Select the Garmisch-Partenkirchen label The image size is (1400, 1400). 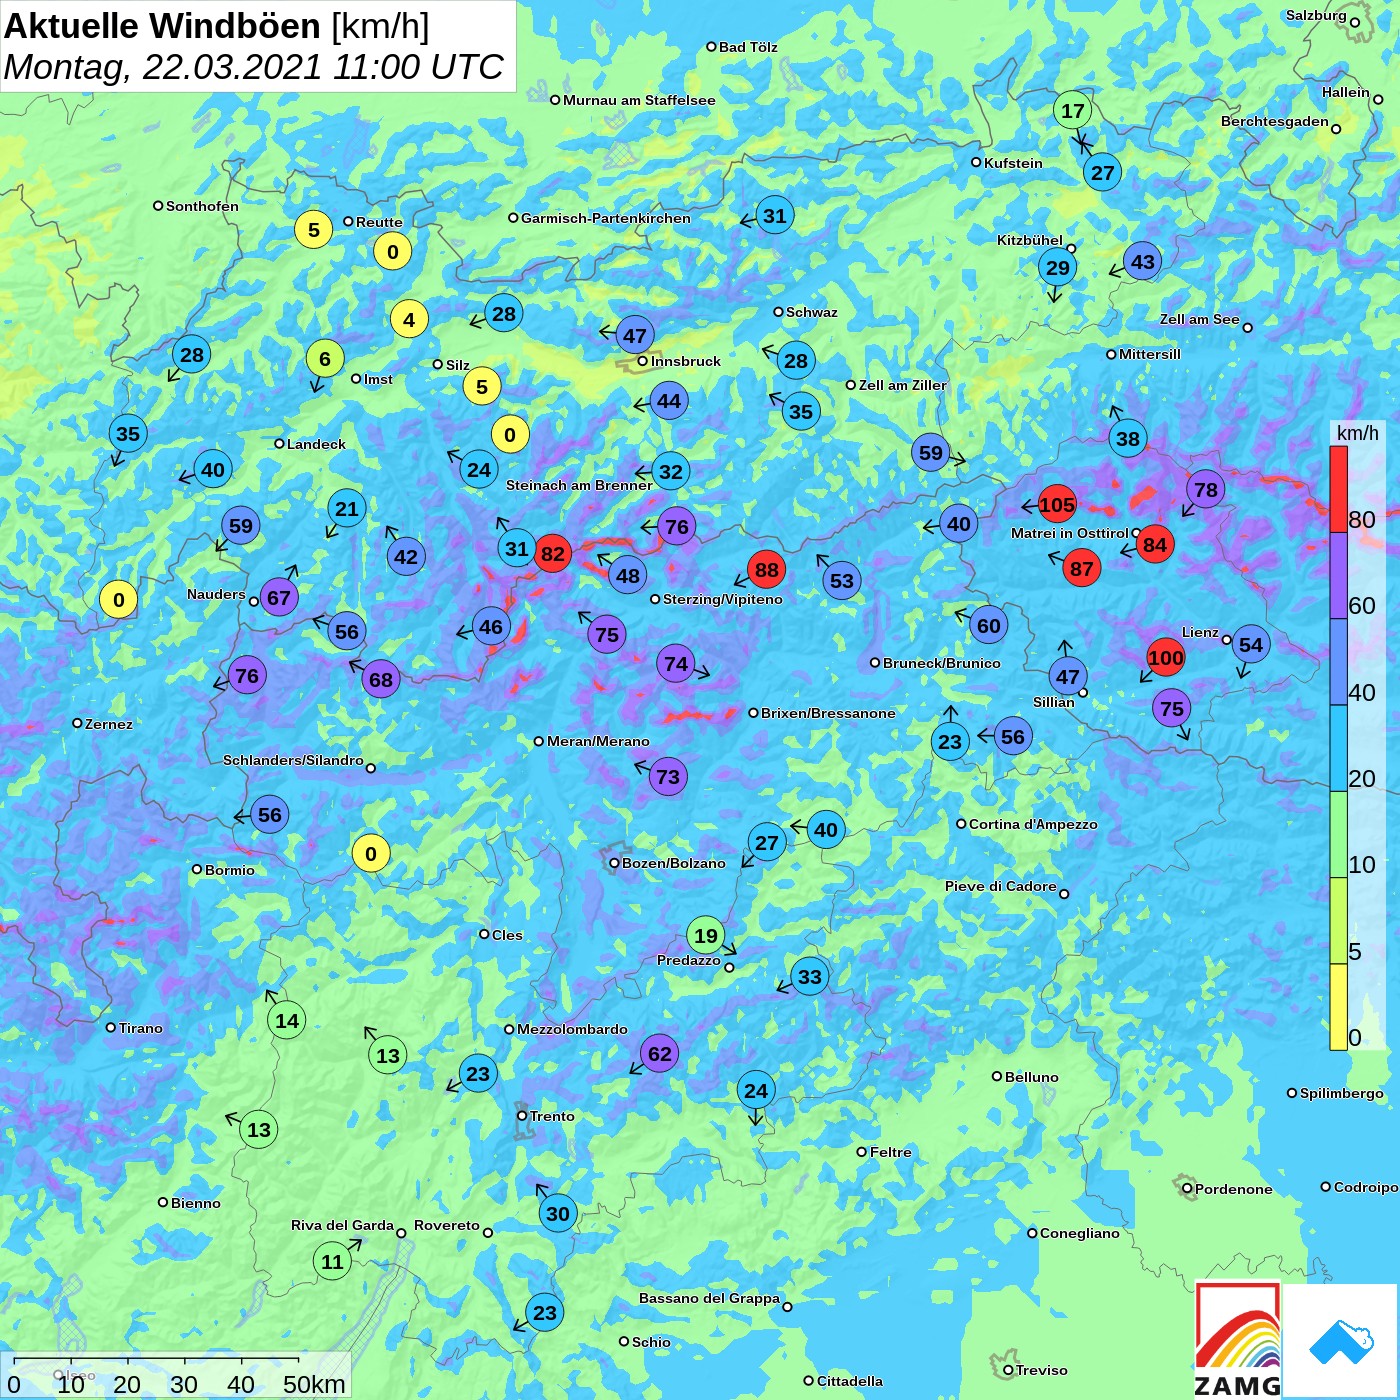point(606,218)
